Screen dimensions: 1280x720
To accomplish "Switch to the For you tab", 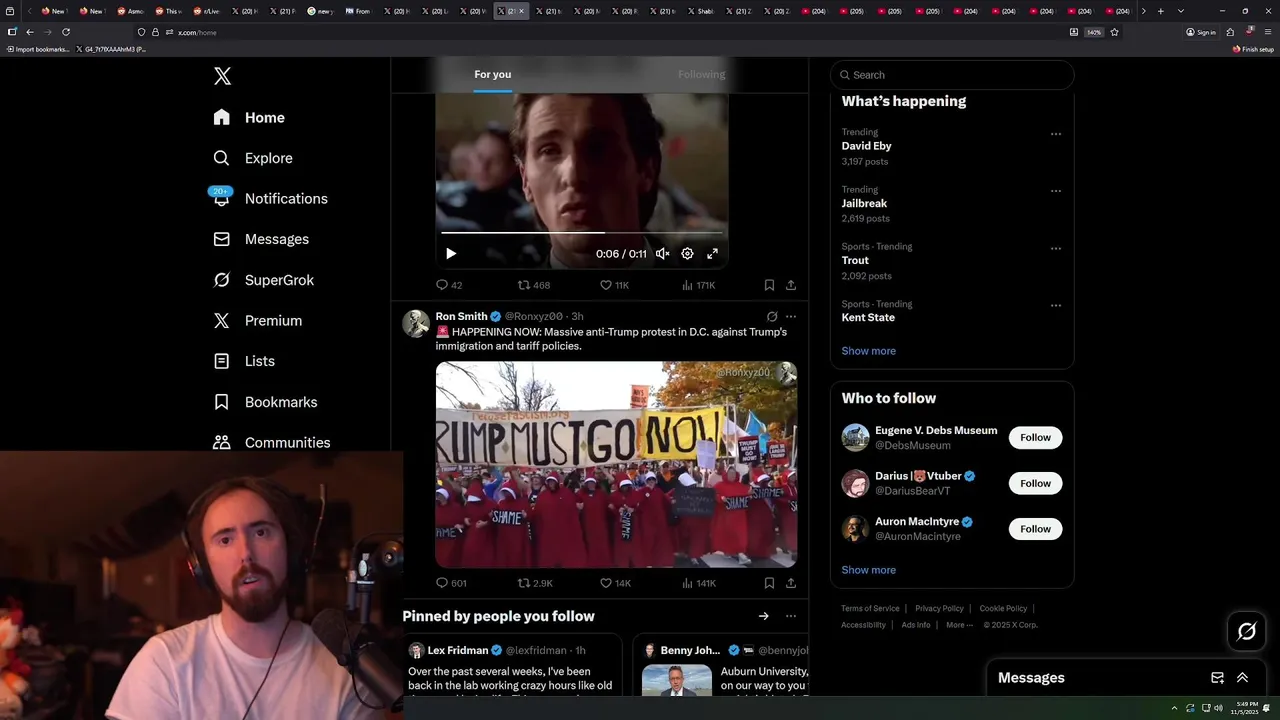I will click(x=493, y=74).
